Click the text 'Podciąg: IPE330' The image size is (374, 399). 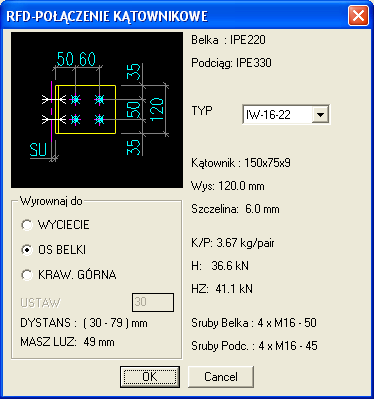[231, 63]
